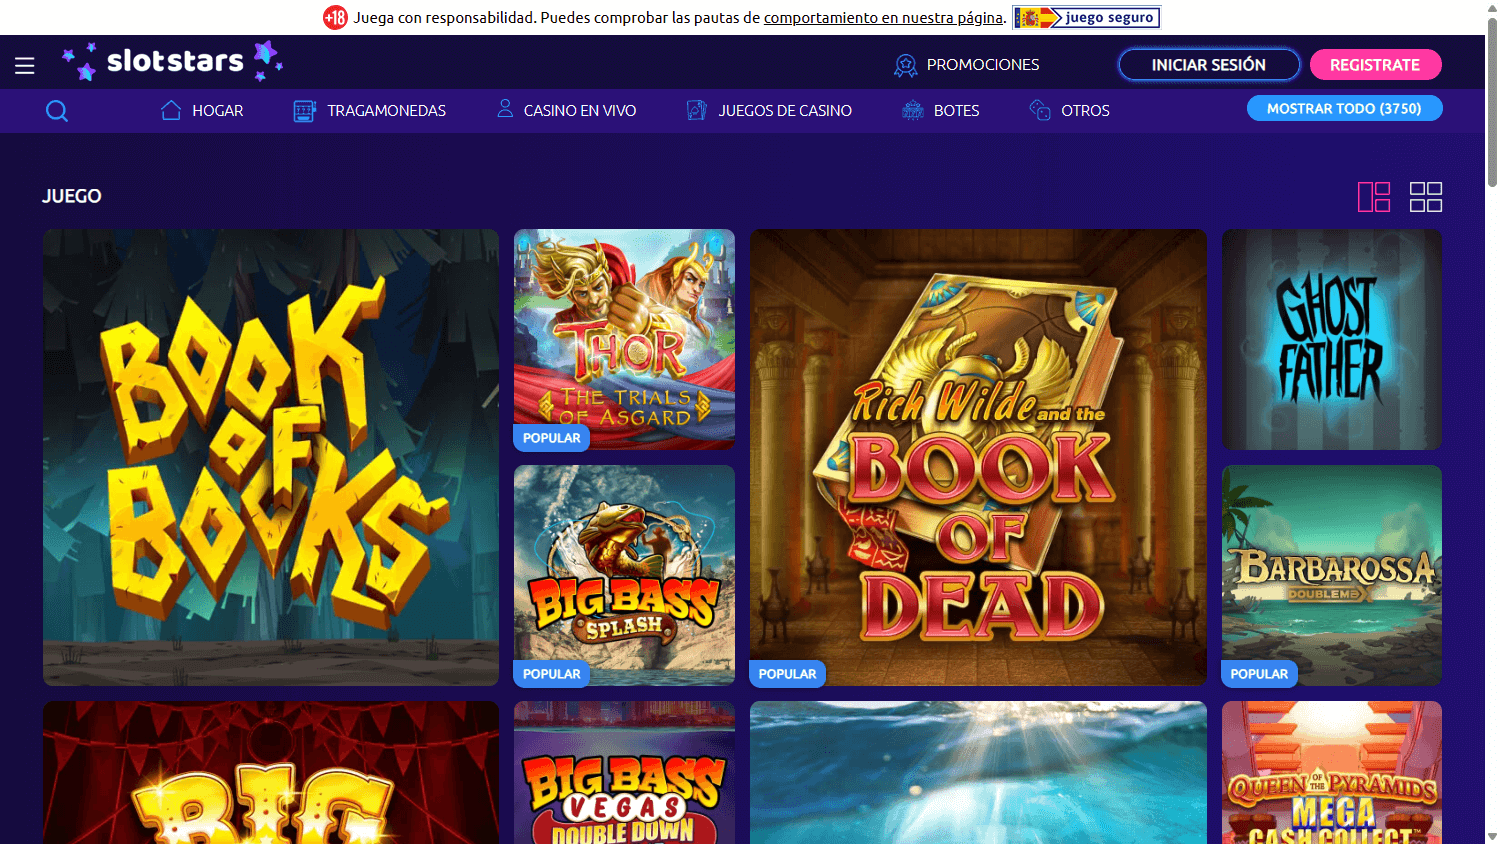Open the red circus Big game tile
This screenshot has height=844, width=1500.
tap(271, 772)
